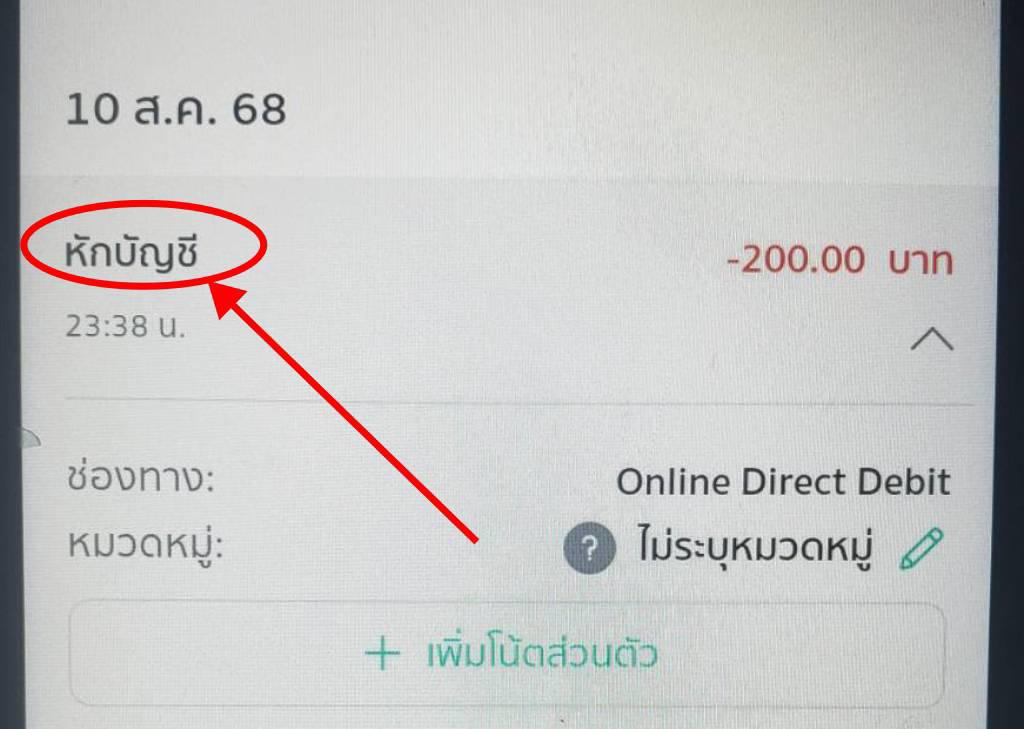The image size is (1024, 729).
Task: Click the หมวดหมู่: field label
Action: [x=146, y=544]
